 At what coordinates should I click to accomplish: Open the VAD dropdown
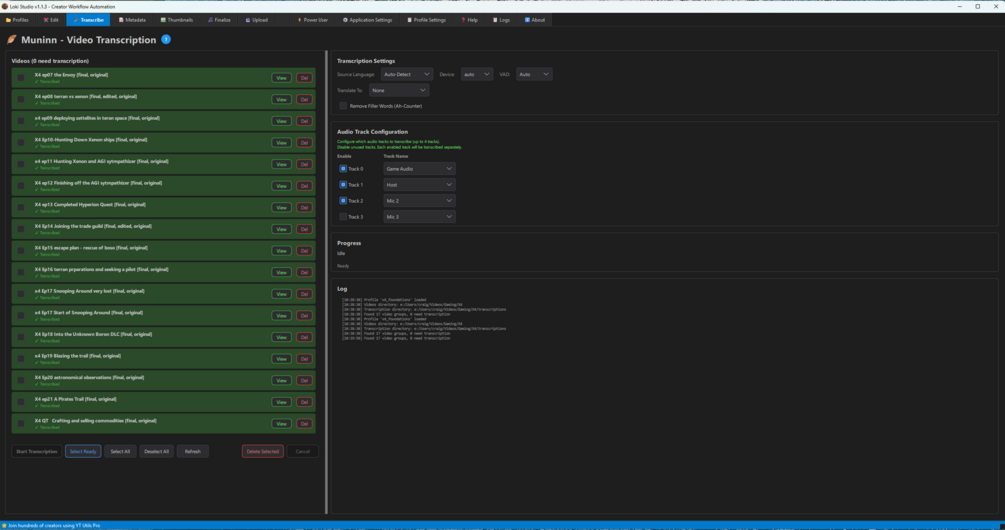[x=534, y=74]
